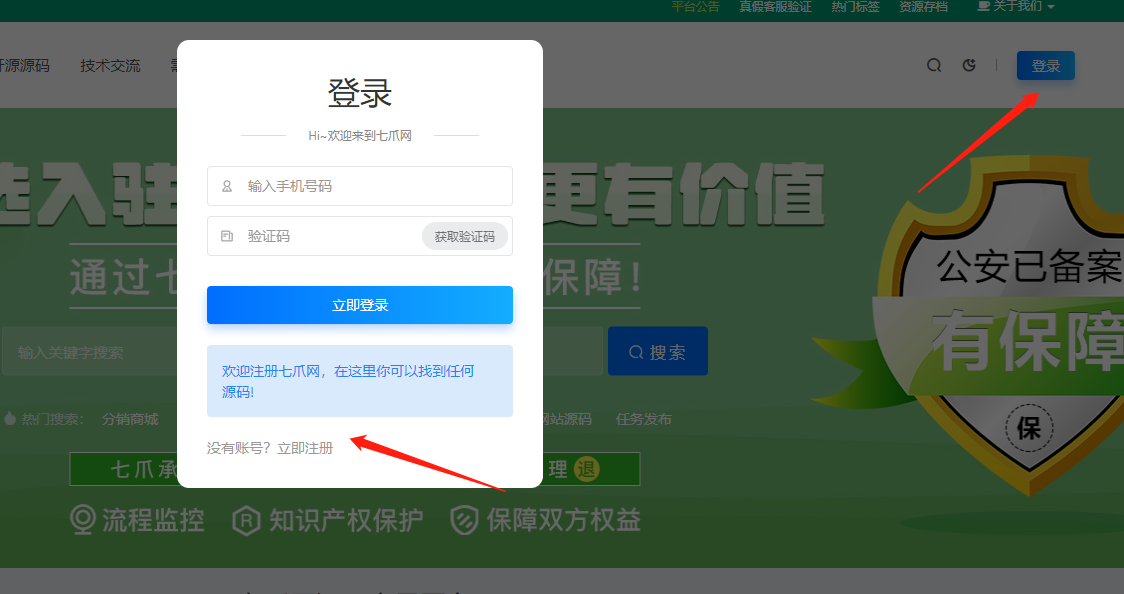Click the 退 badge on the banner
Viewport: 1124px width, 594px height.
(586, 469)
